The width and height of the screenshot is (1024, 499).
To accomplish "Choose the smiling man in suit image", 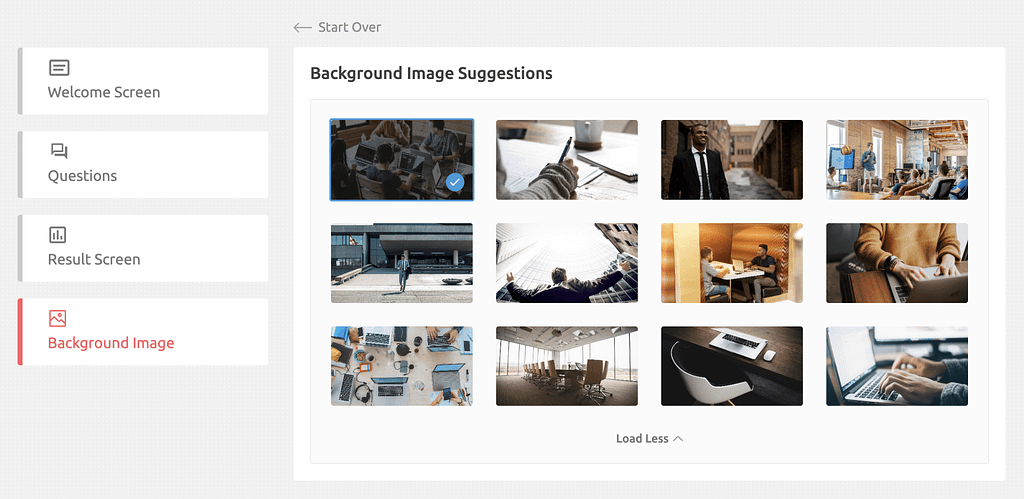I will [x=731, y=160].
